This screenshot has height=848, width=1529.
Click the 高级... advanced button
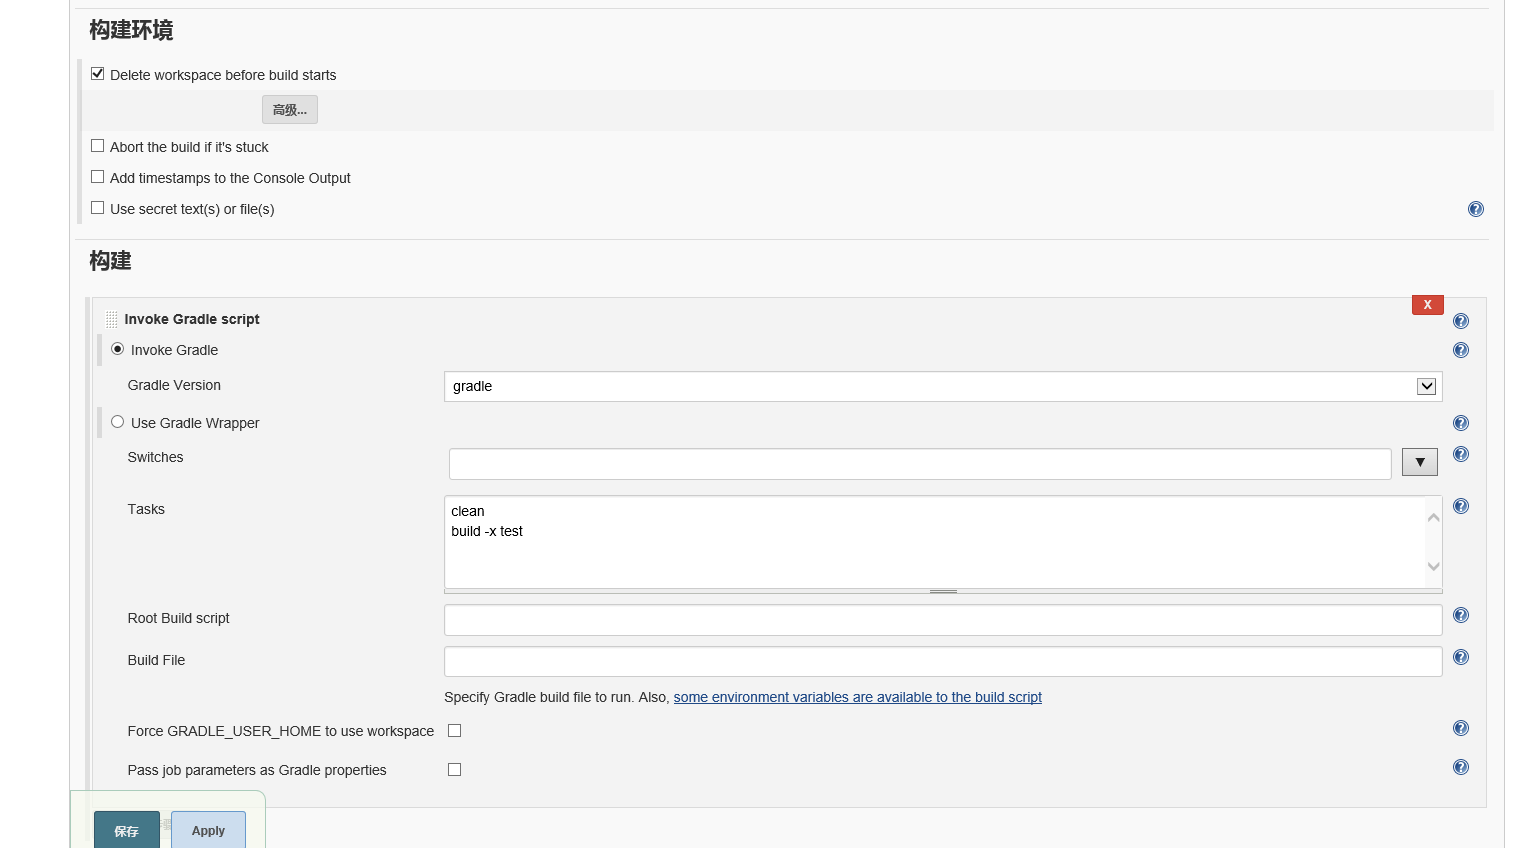289,110
